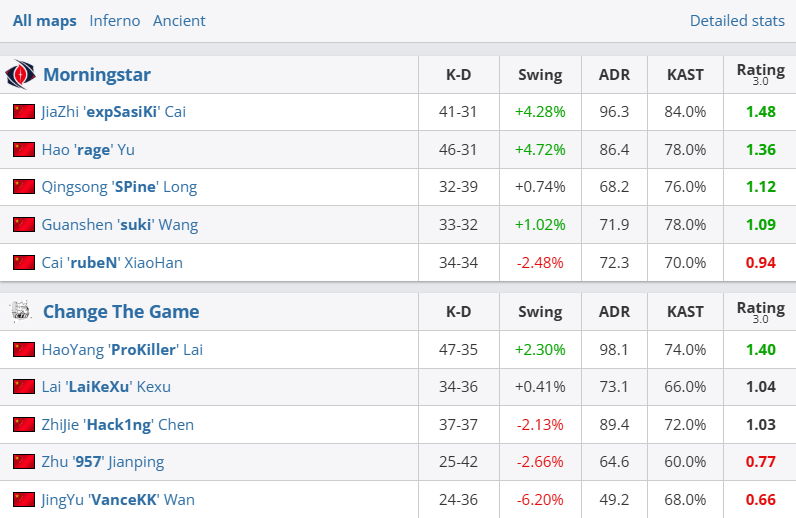The image size is (796, 518).
Task: Open player profile for JiaZhi 'expSasiKi' Cai
Action: click(x=114, y=112)
